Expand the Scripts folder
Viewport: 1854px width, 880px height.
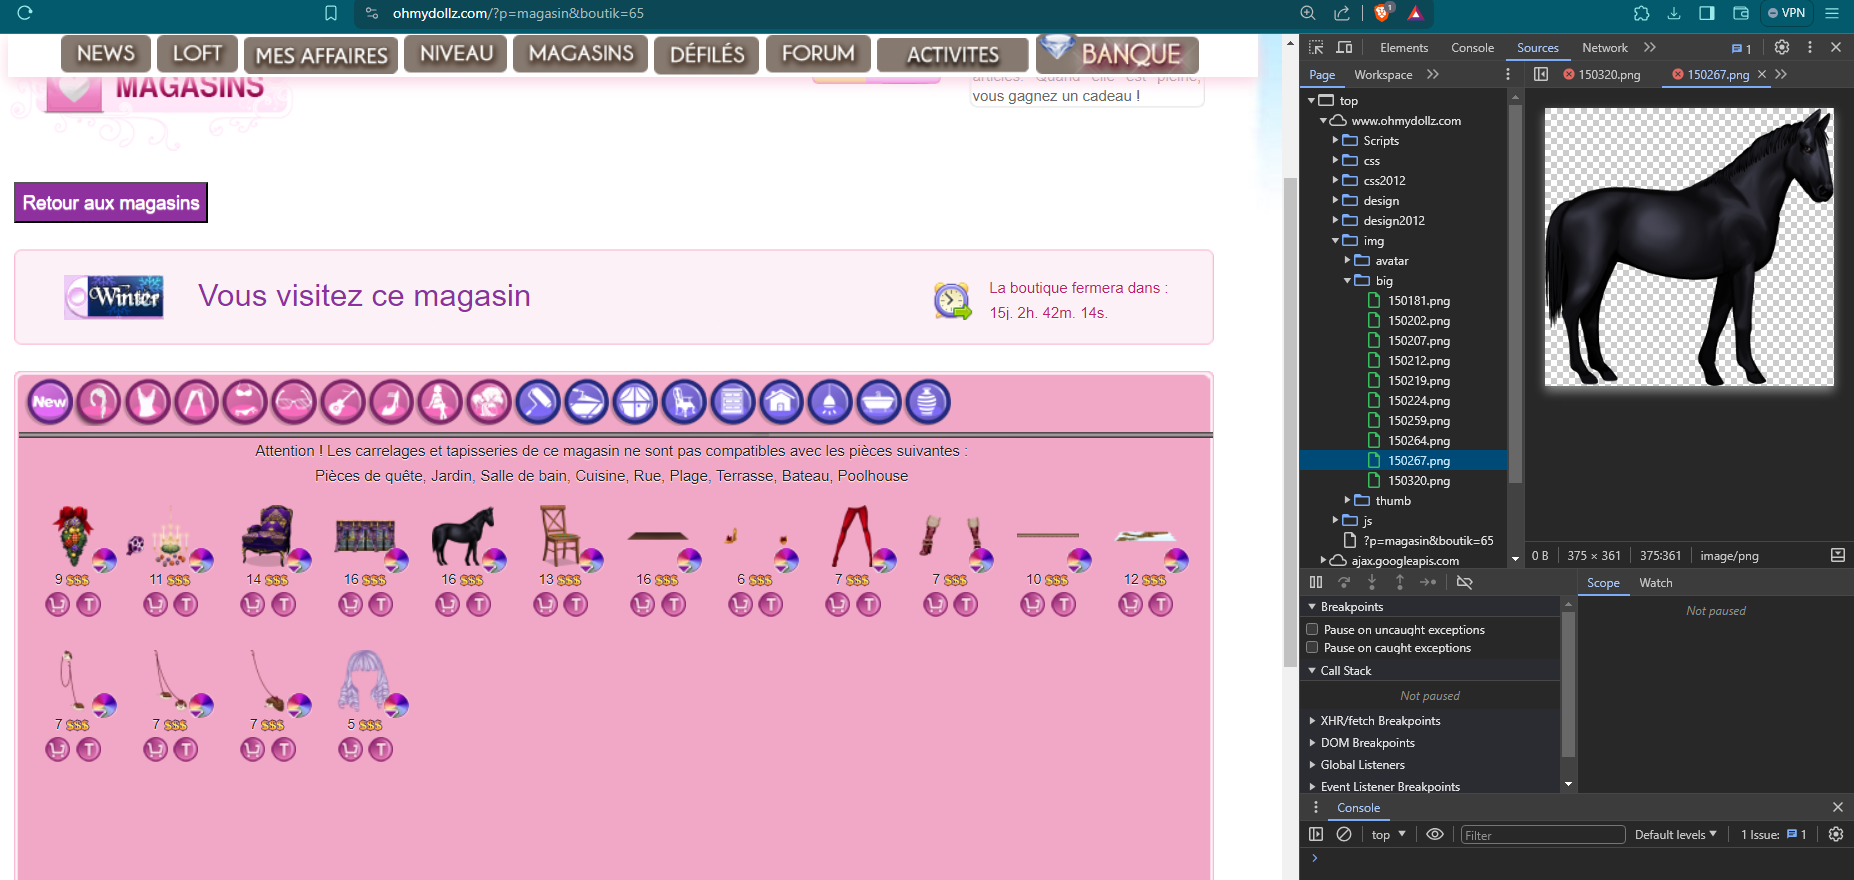1335,140
